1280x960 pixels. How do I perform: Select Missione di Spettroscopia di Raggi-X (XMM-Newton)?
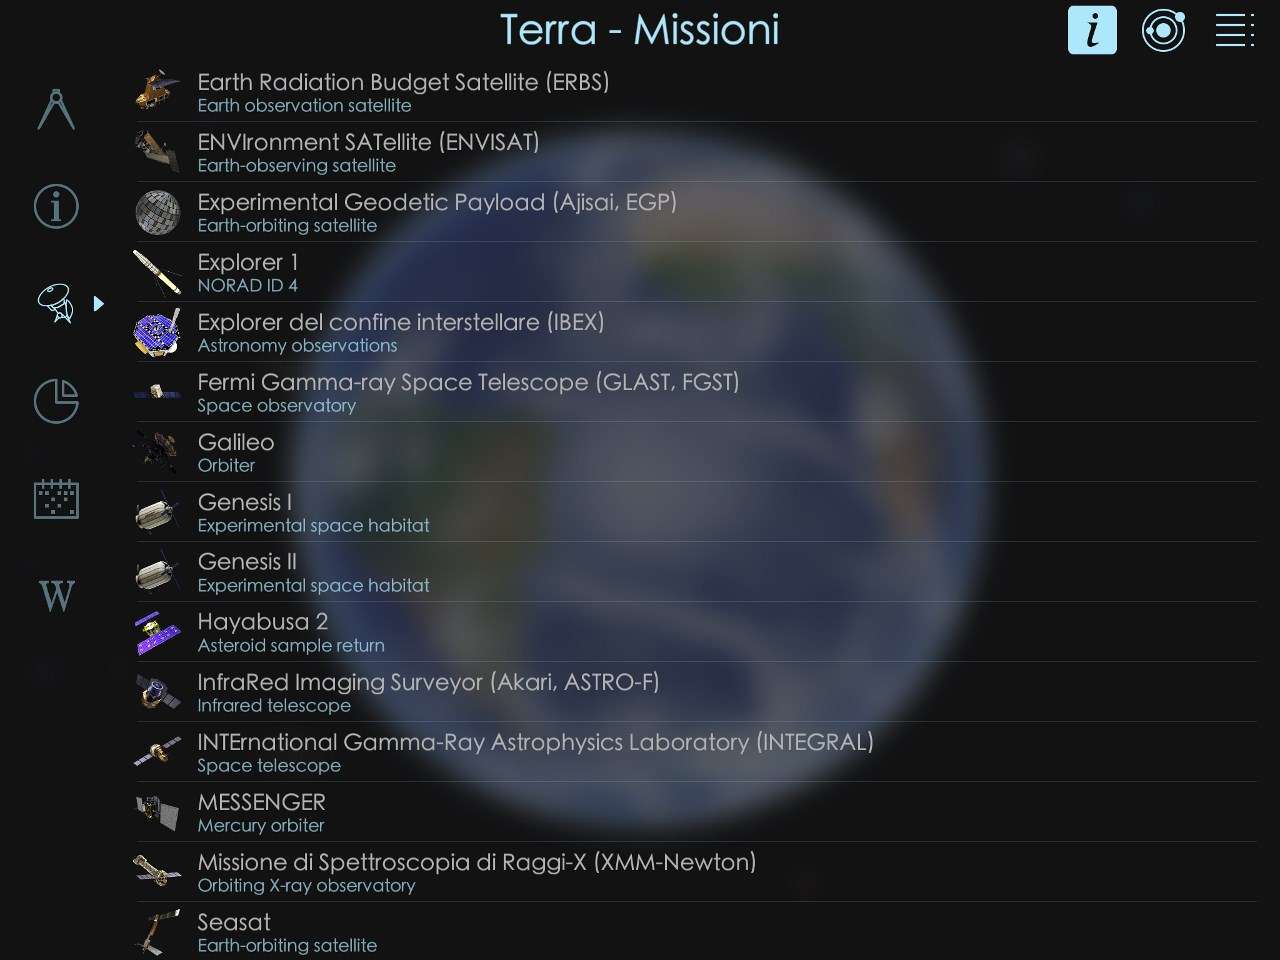click(477, 862)
